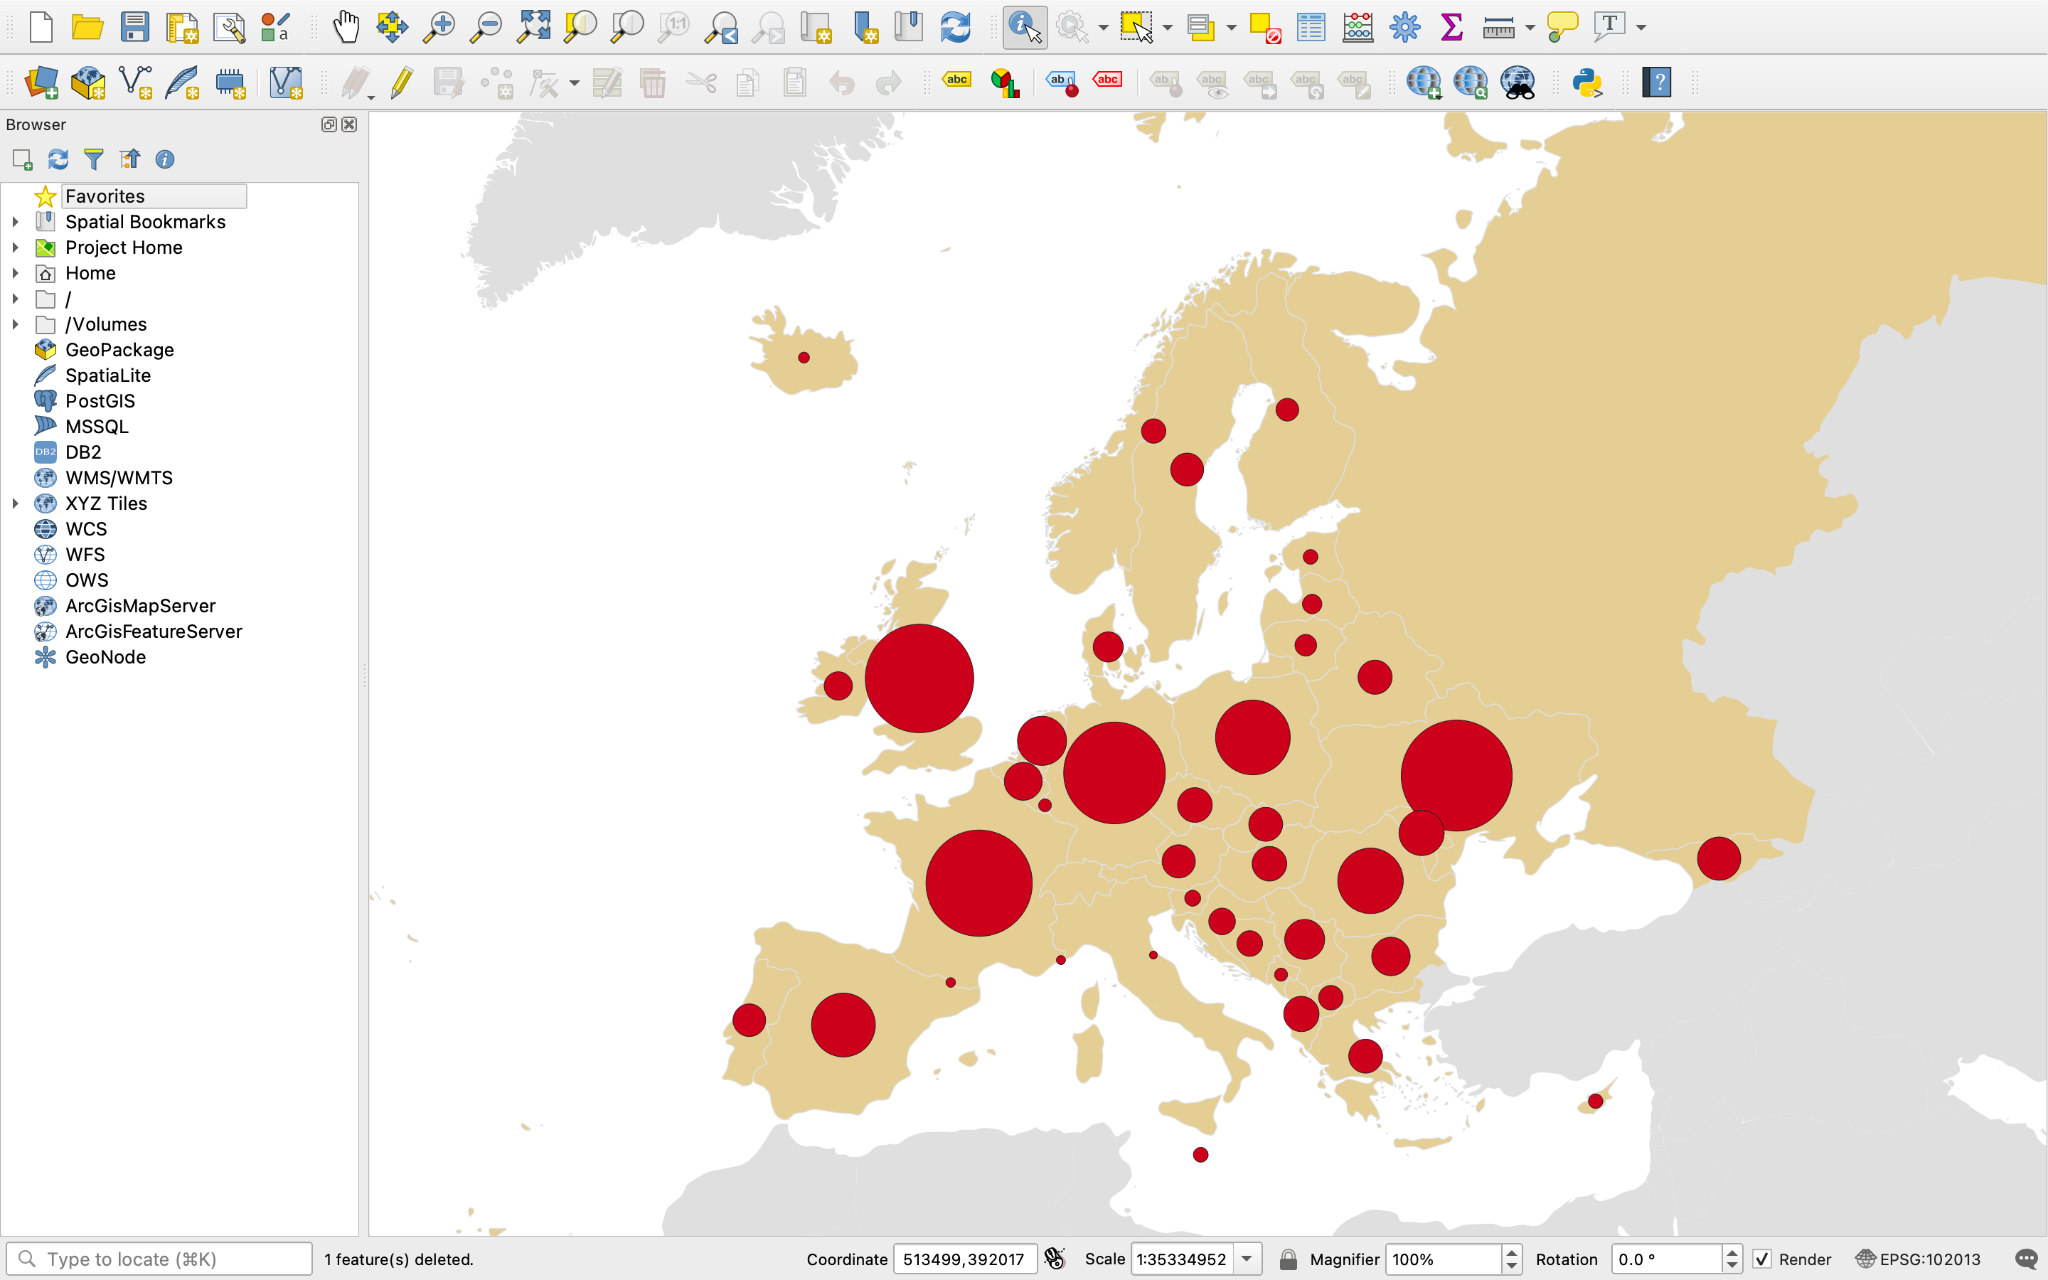Open the log messages panel

click(x=2029, y=1259)
